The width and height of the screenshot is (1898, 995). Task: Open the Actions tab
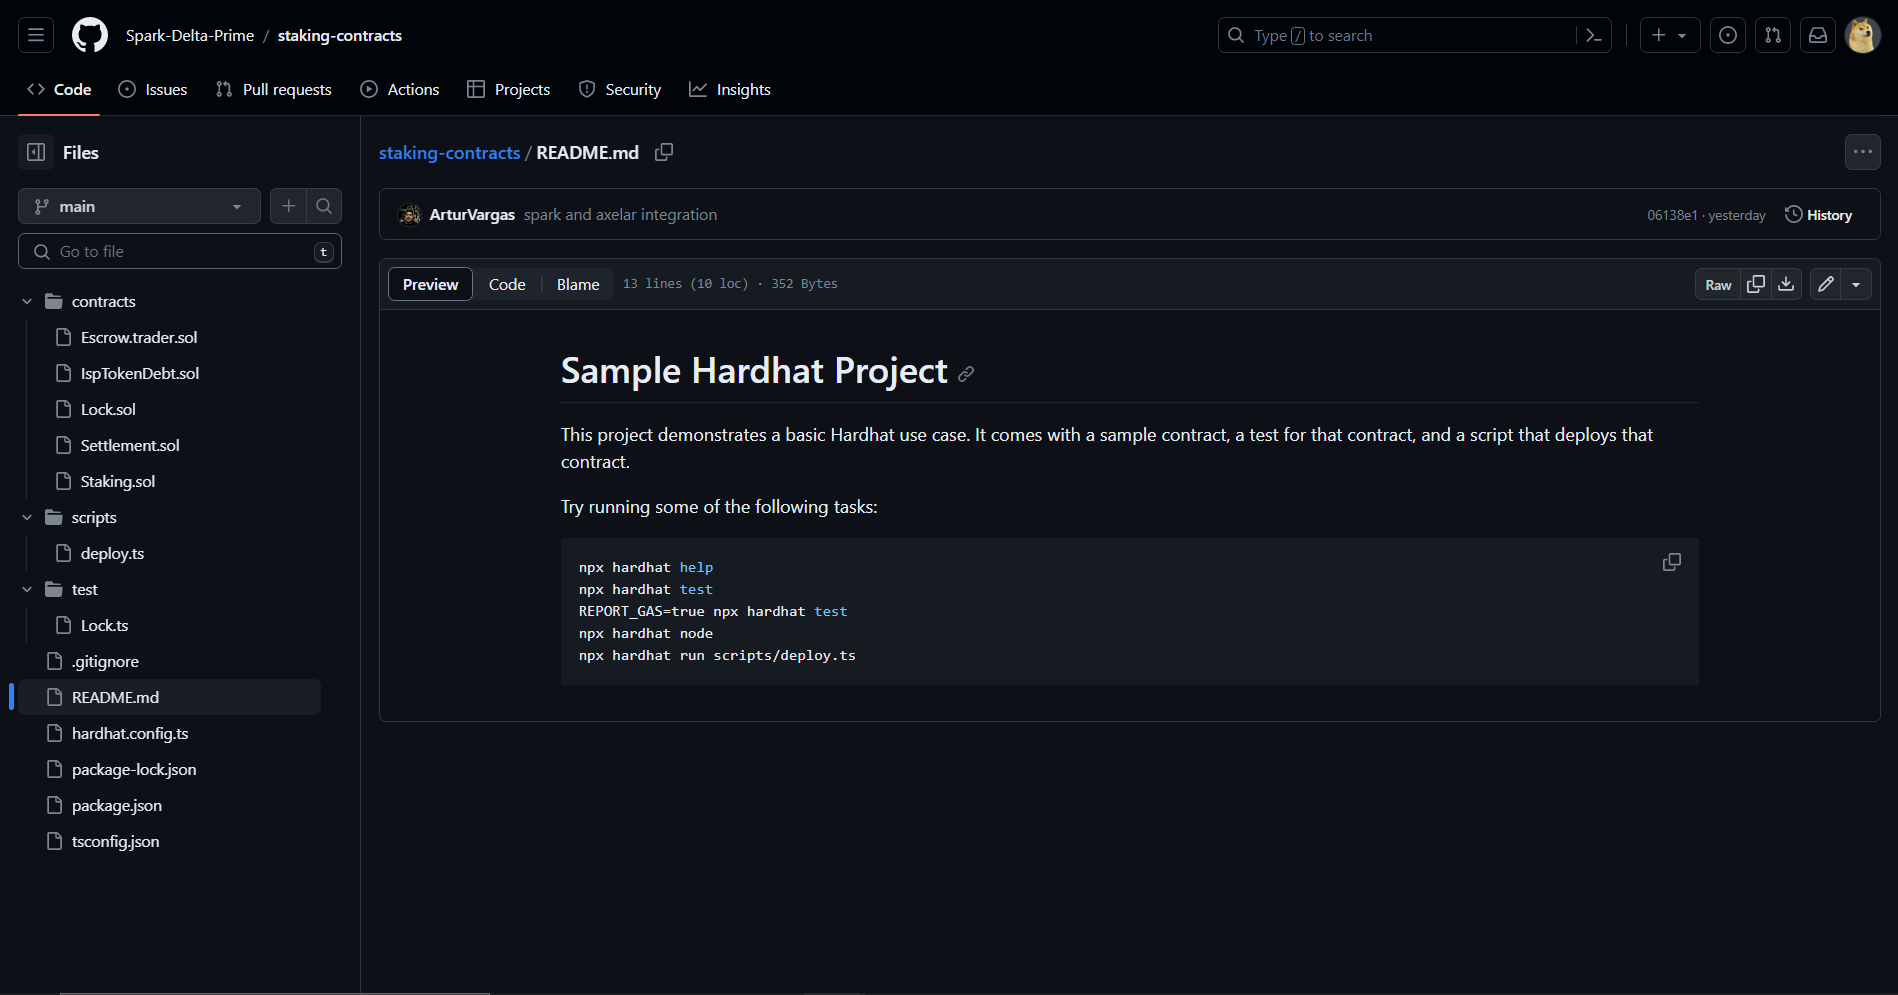click(x=400, y=89)
